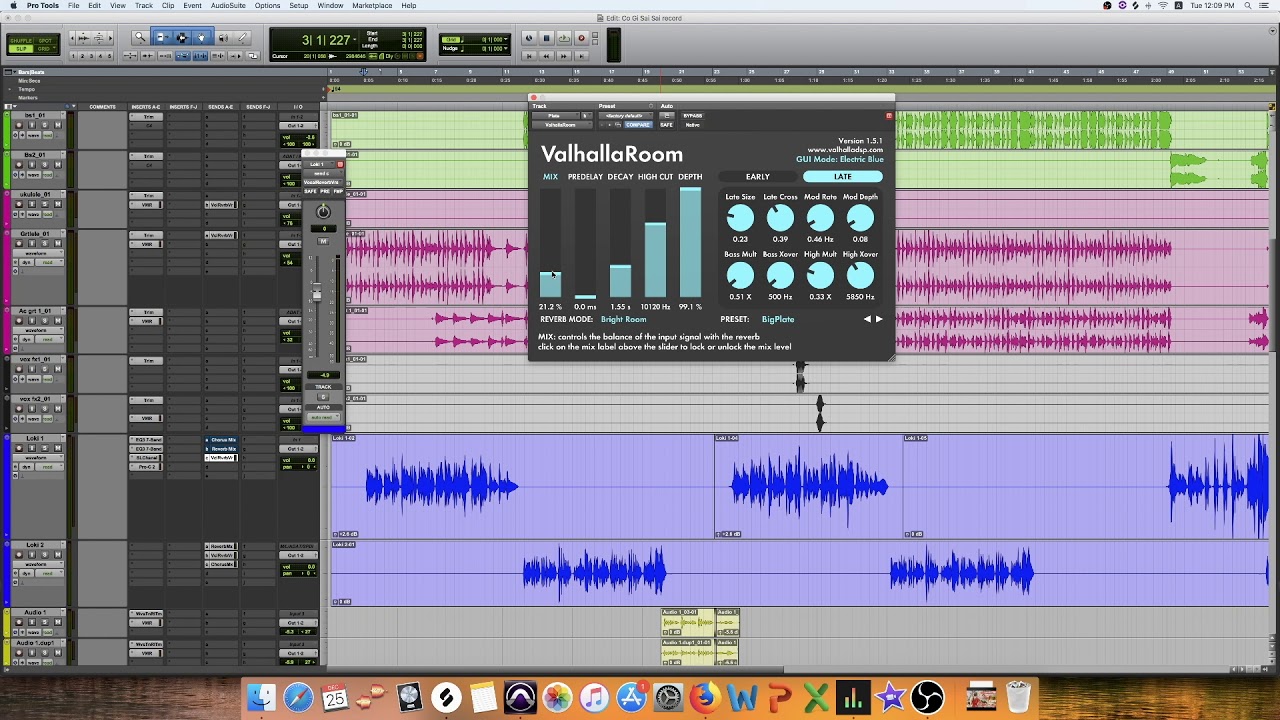Click the High Xover knob
Screen dimensions: 1280x720
[860, 276]
